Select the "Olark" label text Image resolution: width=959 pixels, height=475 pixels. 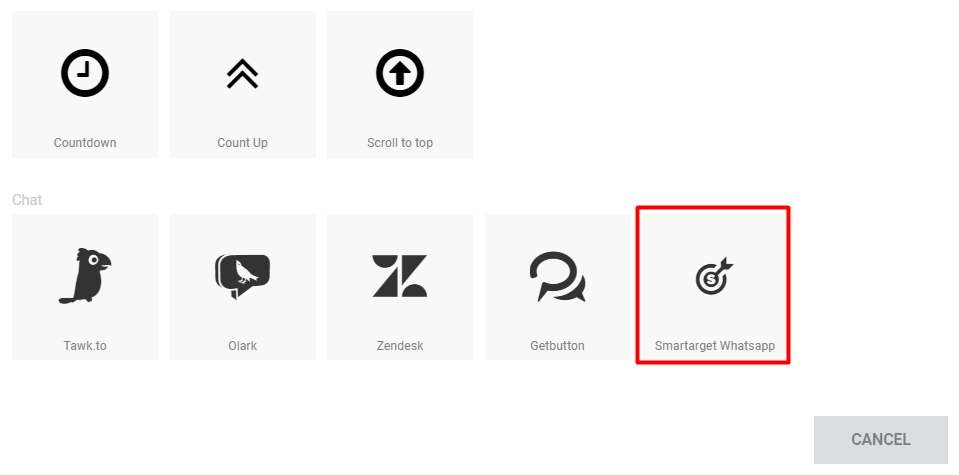(242, 346)
